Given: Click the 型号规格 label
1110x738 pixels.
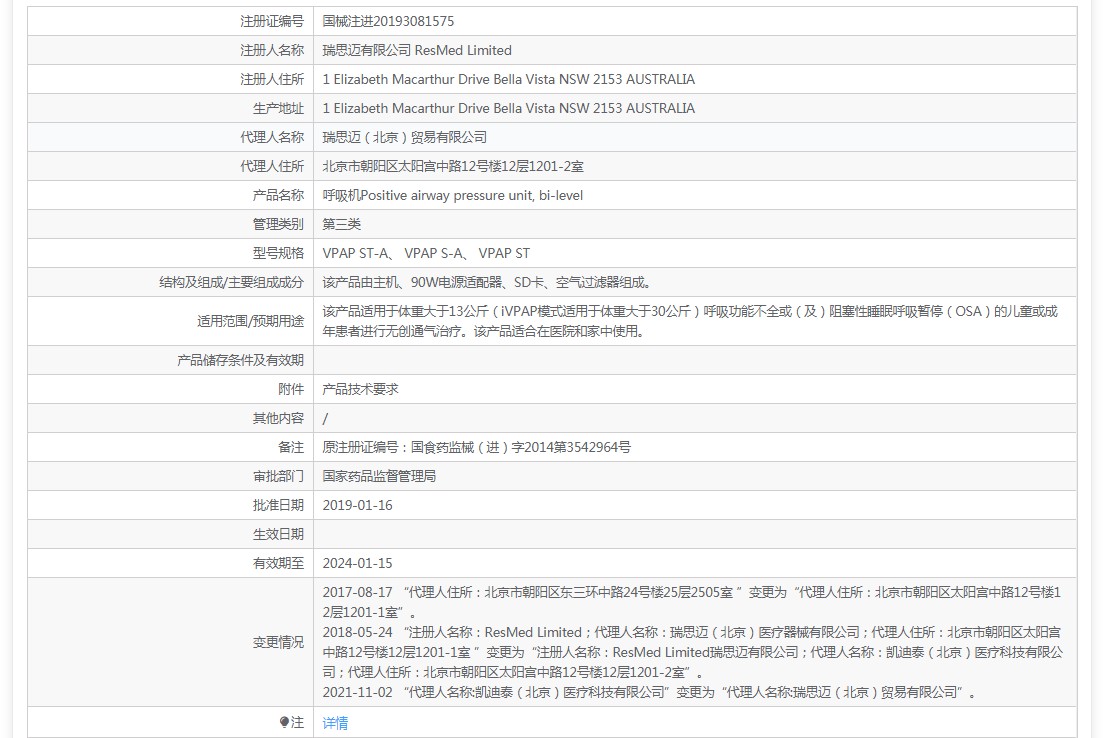Looking at the screenshot, I should [278, 253].
